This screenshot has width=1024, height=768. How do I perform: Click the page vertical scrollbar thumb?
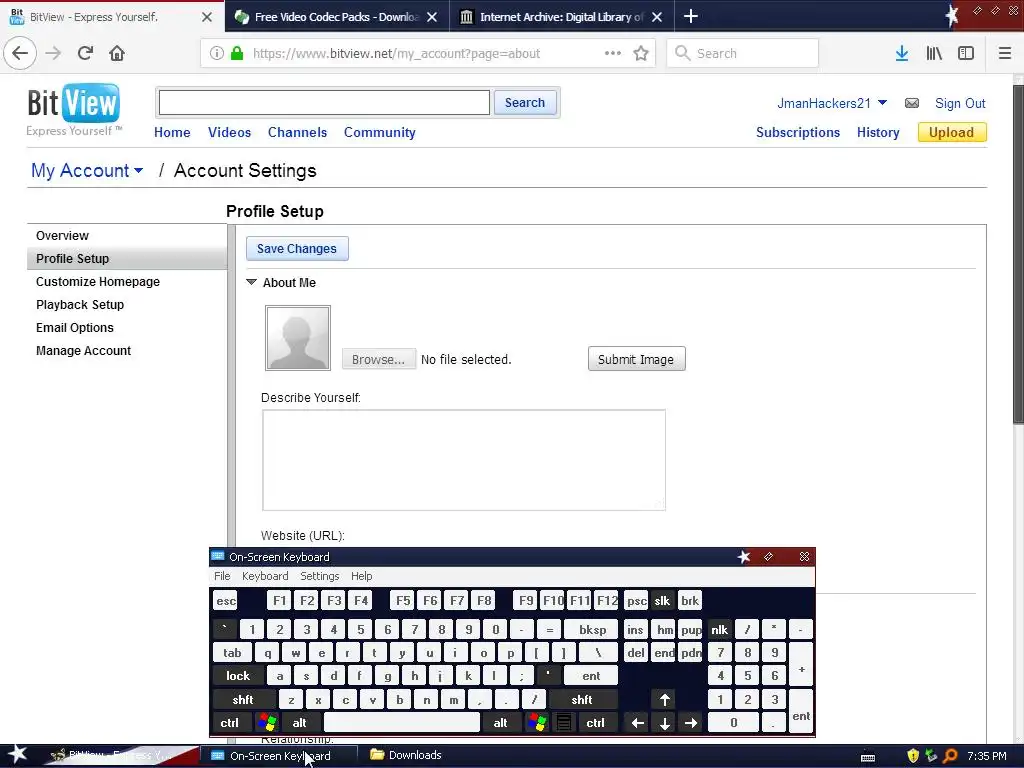pyautogui.click(x=1017, y=253)
